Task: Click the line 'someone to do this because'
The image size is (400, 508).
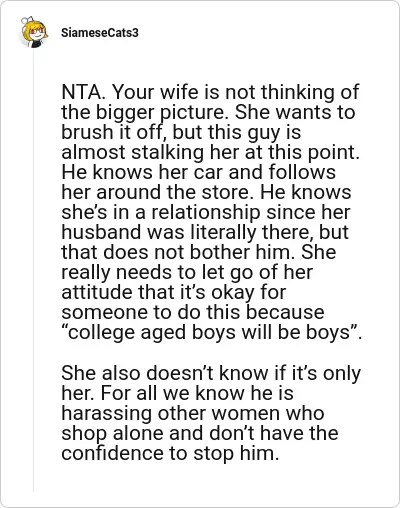Action: click(193, 312)
